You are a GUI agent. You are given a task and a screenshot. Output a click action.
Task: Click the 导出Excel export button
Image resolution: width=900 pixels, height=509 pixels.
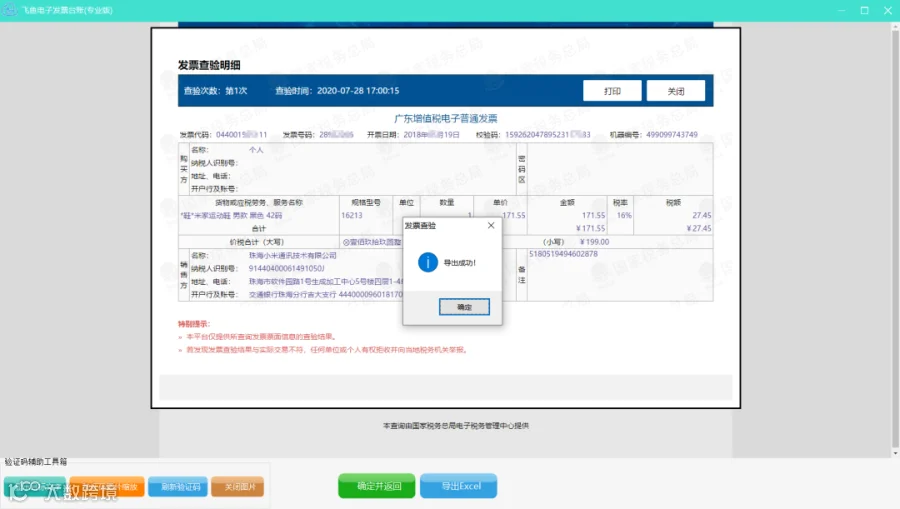(x=459, y=486)
